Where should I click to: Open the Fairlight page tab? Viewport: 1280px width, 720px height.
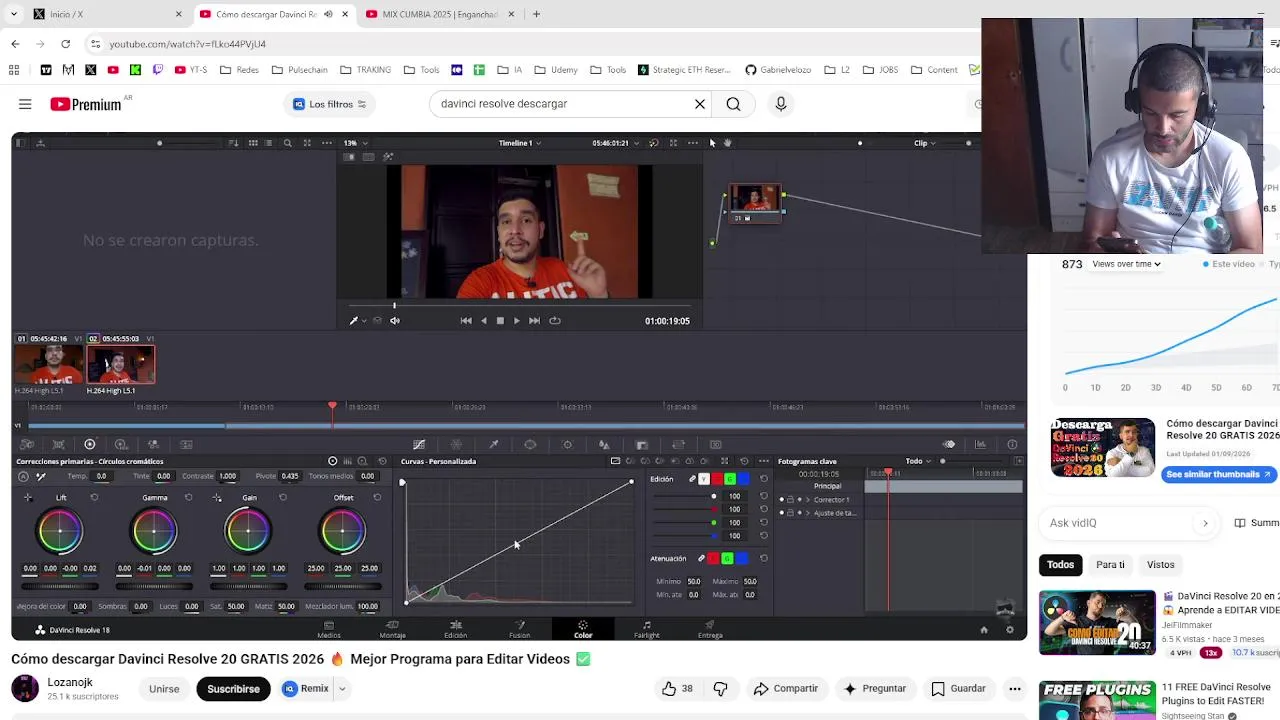click(646, 629)
